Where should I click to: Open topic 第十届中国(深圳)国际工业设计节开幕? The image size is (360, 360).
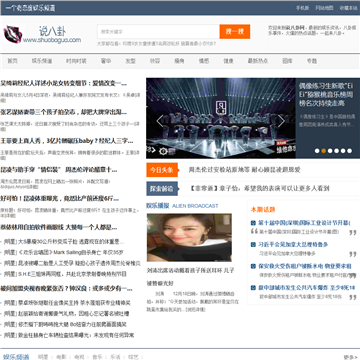[x=304, y=223]
